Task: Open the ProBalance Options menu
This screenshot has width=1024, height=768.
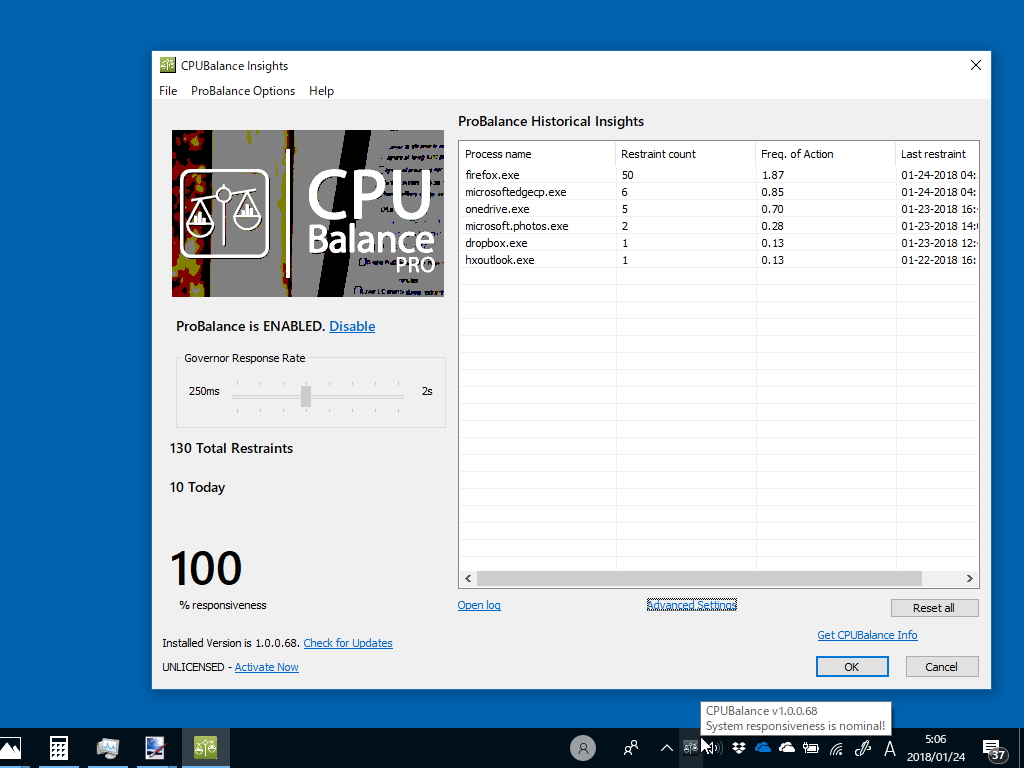Action: pyautogui.click(x=243, y=90)
